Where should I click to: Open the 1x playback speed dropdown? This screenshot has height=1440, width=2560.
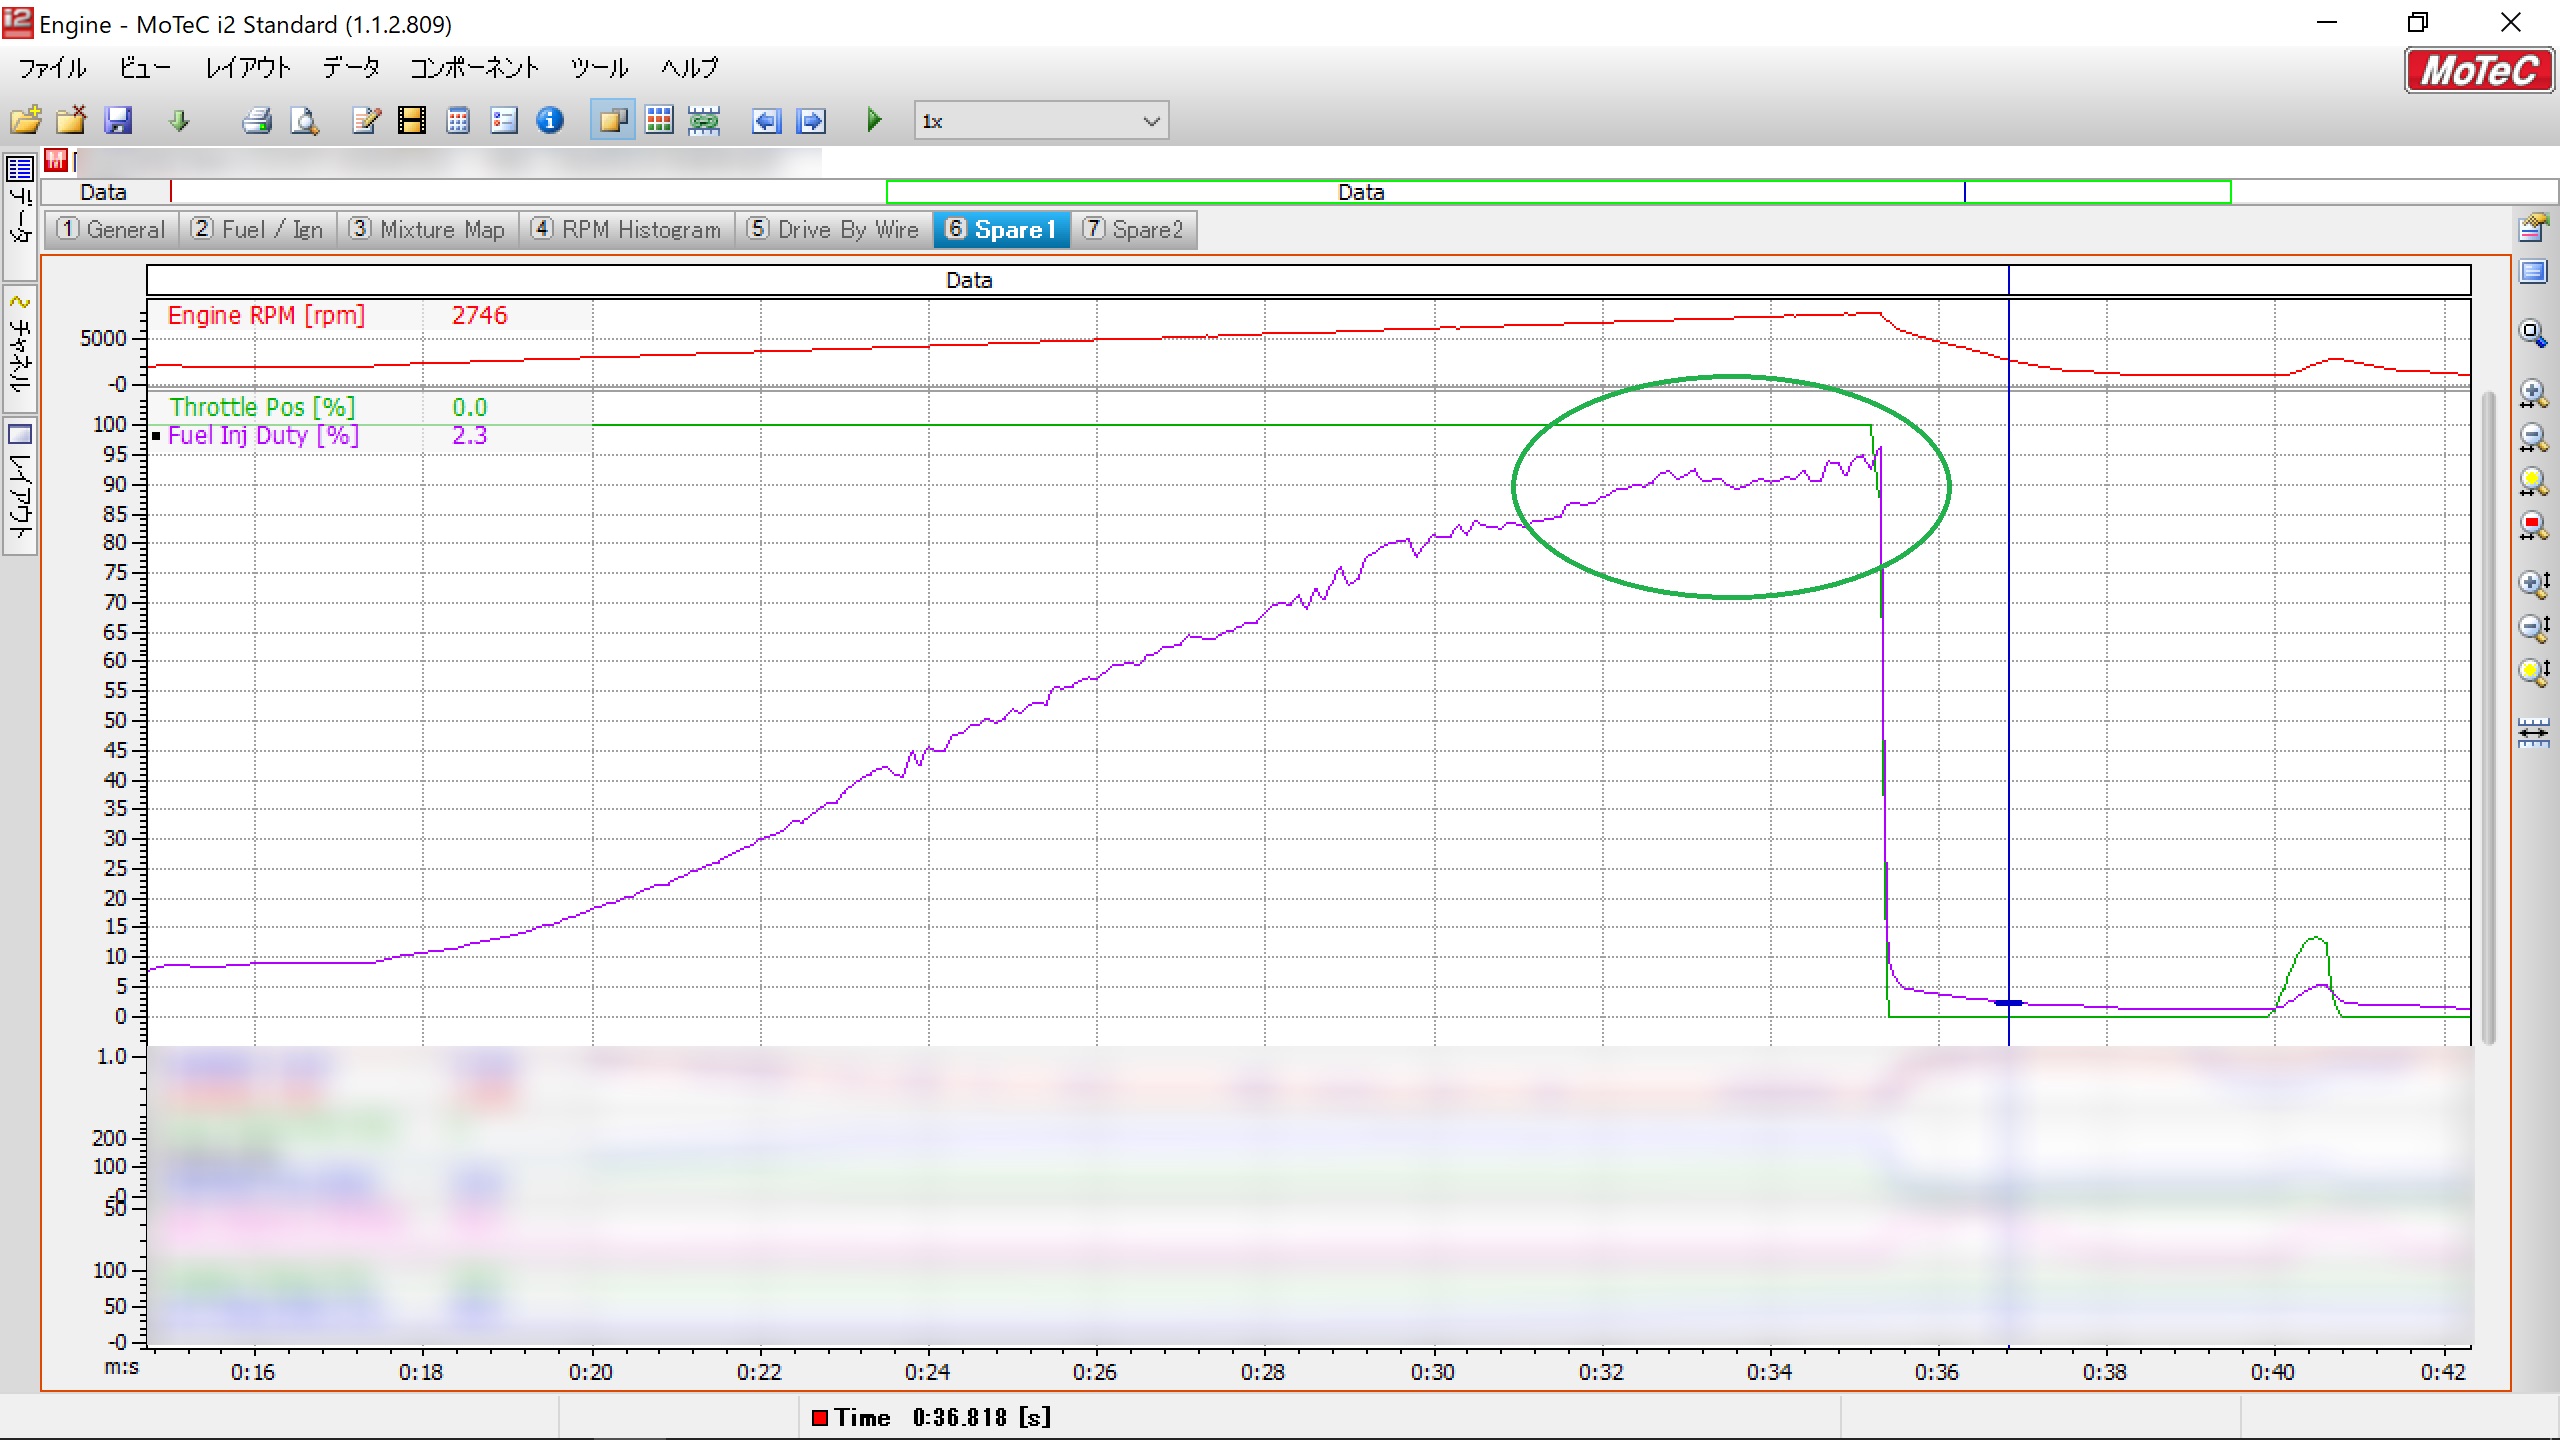tap(1150, 121)
